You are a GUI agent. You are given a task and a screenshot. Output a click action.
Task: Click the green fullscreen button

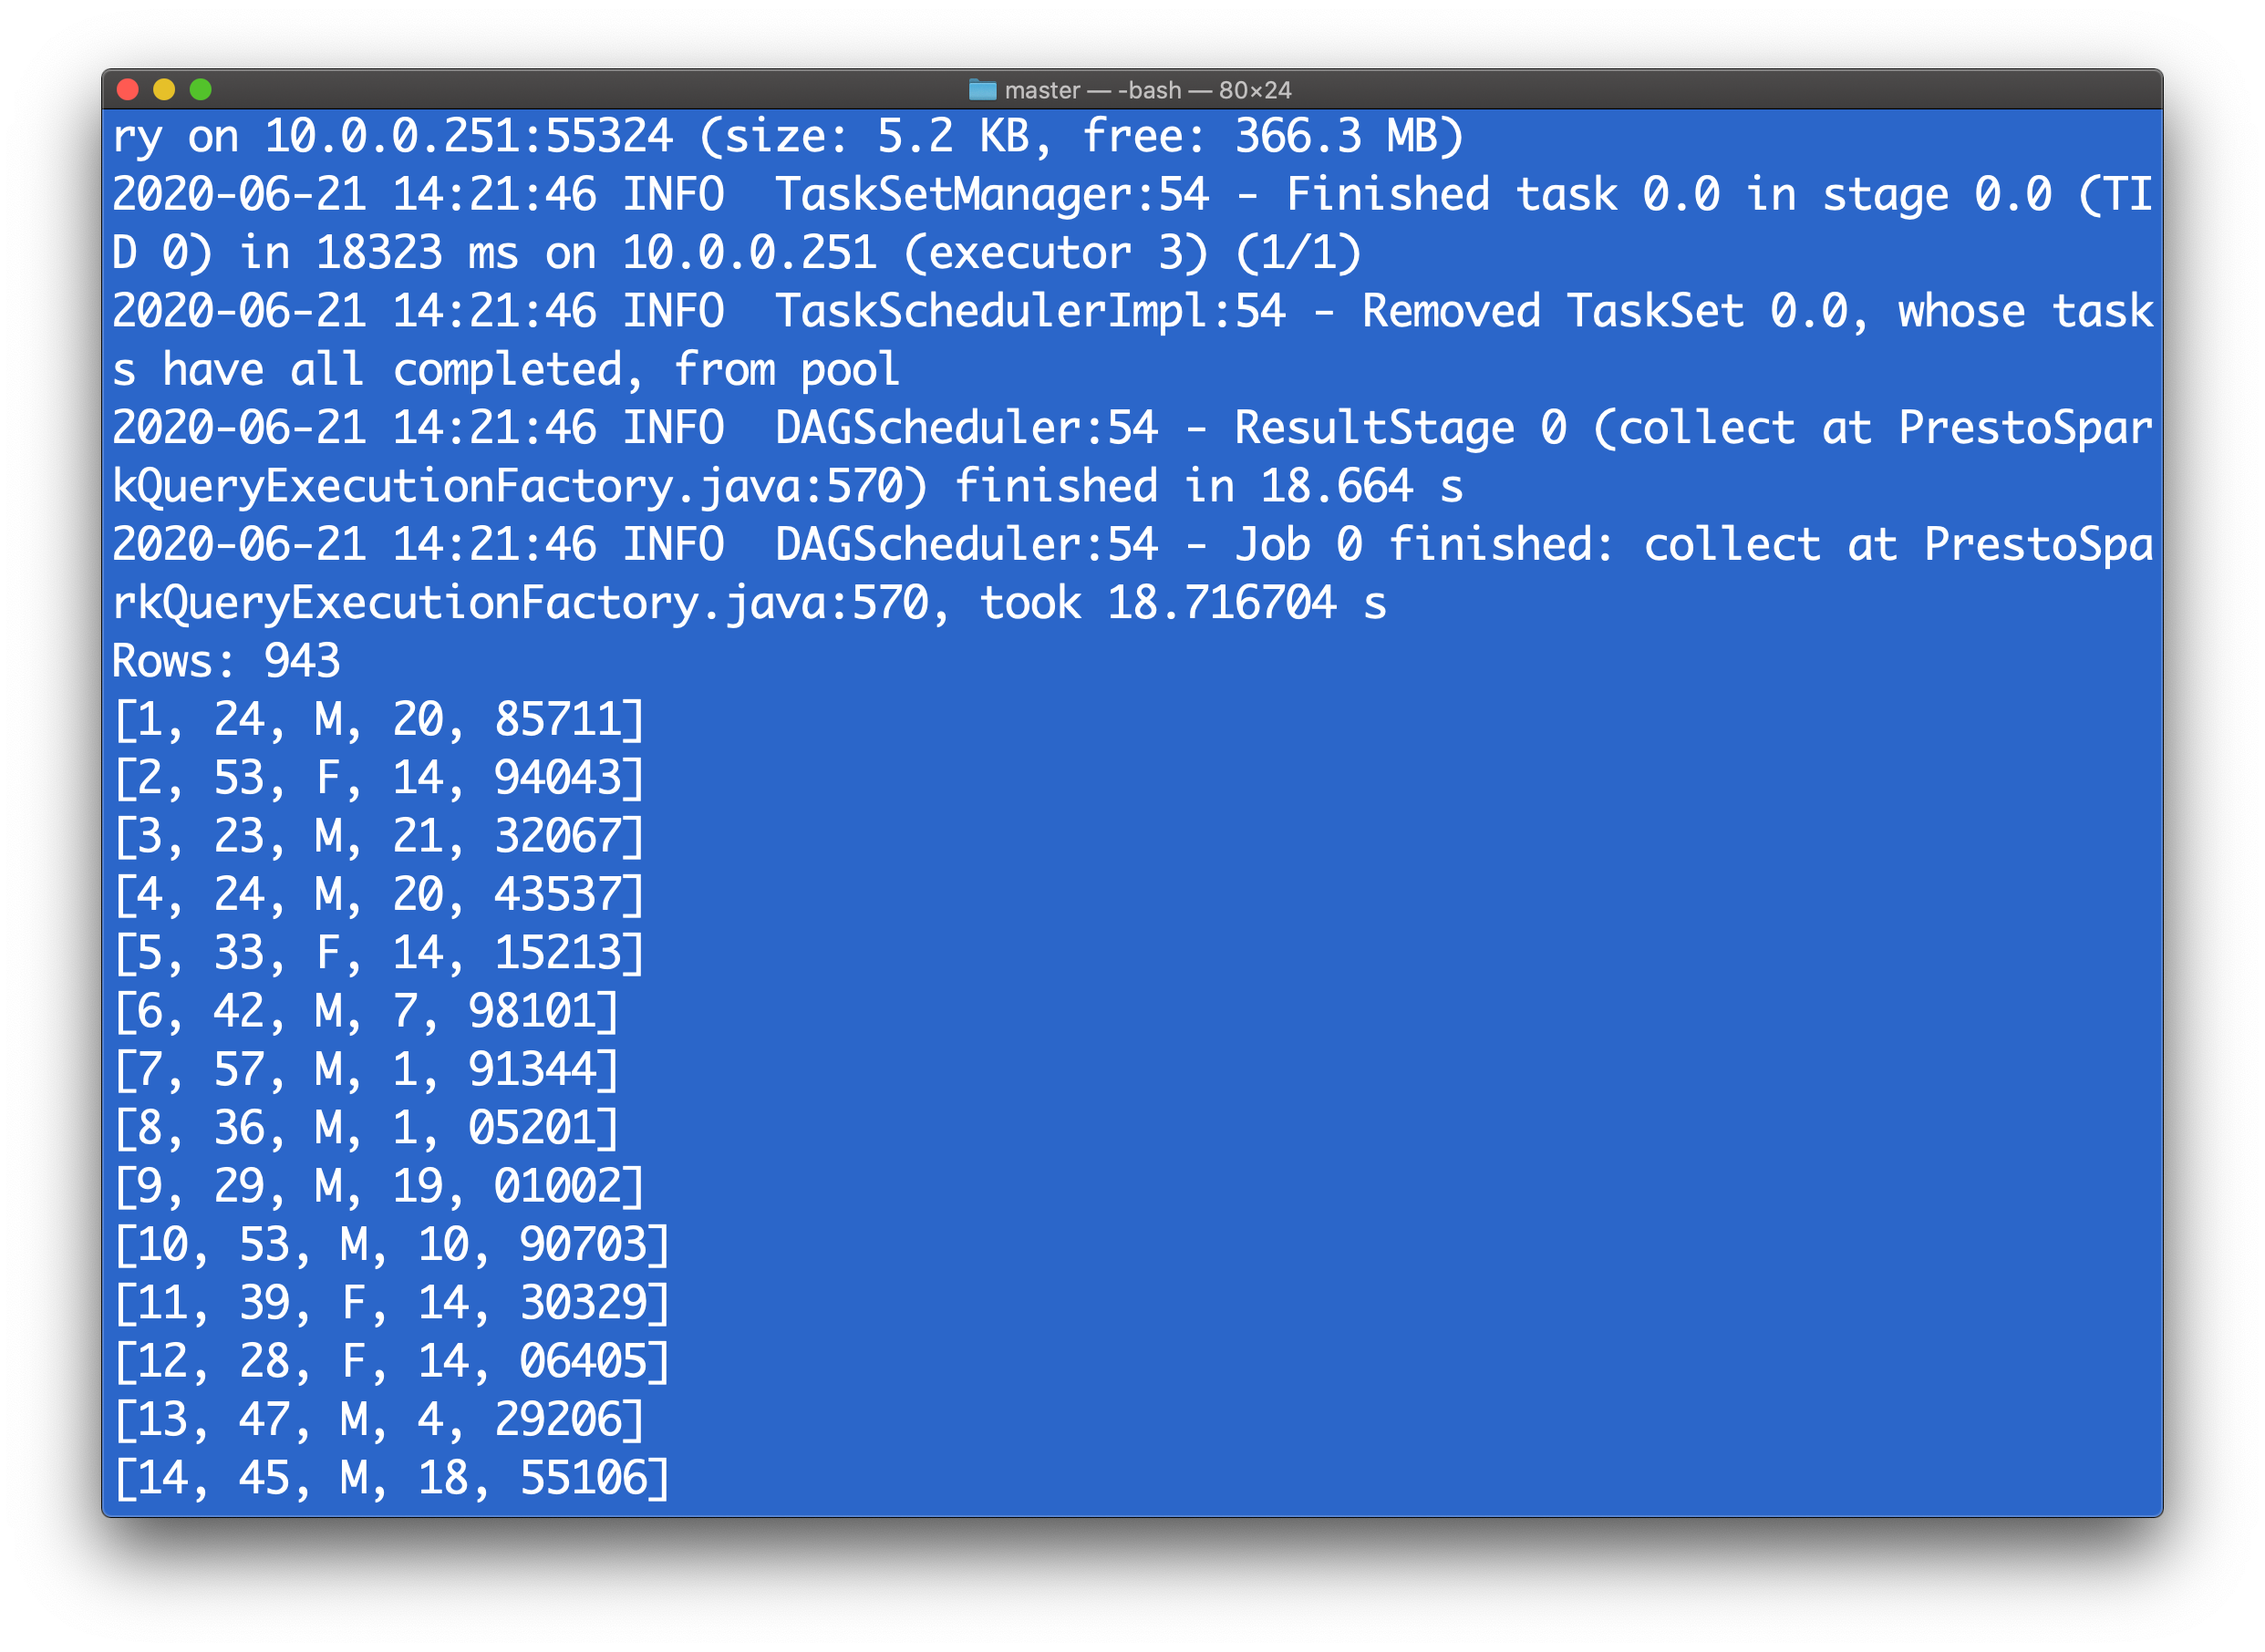[x=200, y=90]
